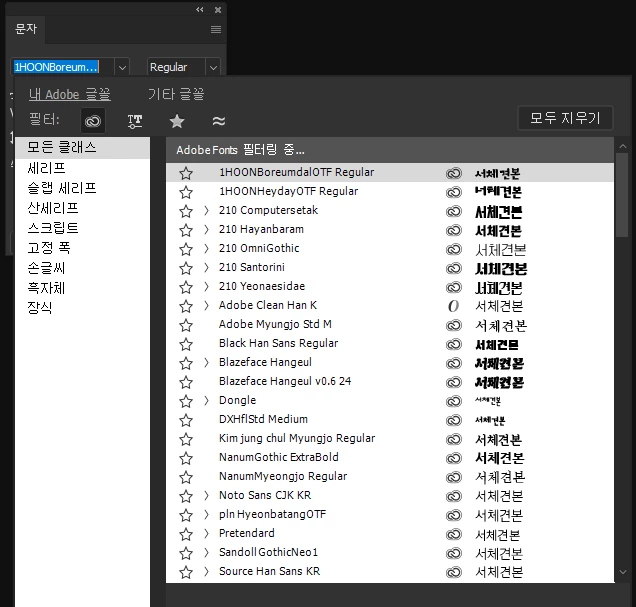
Task: Click the OpenType icon for Adobe Clean Han K
Action: 454,306
